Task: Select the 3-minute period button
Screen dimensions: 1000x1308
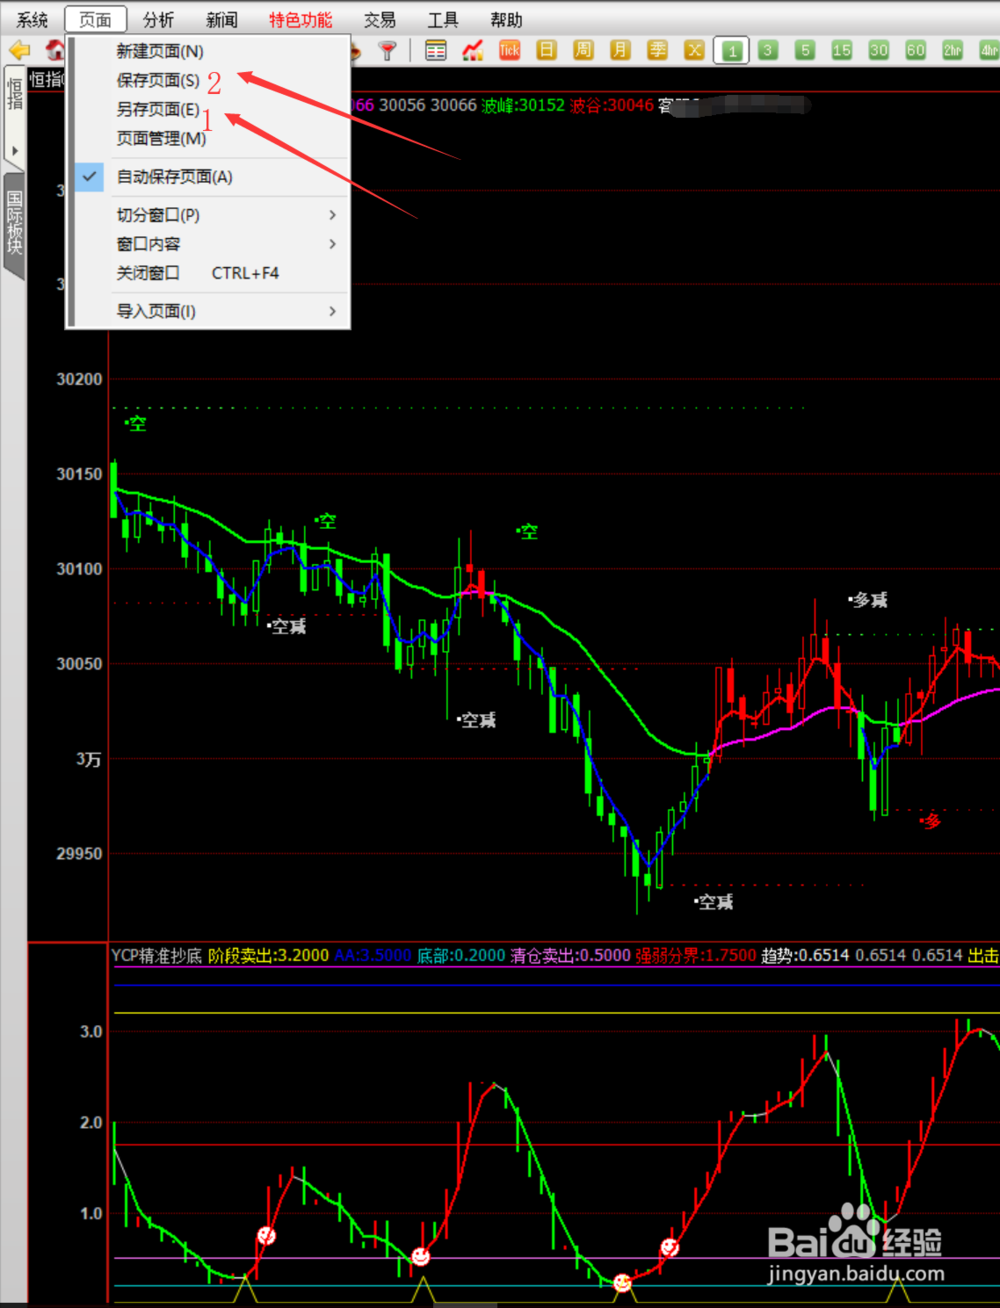Action: pyautogui.click(x=768, y=50)
